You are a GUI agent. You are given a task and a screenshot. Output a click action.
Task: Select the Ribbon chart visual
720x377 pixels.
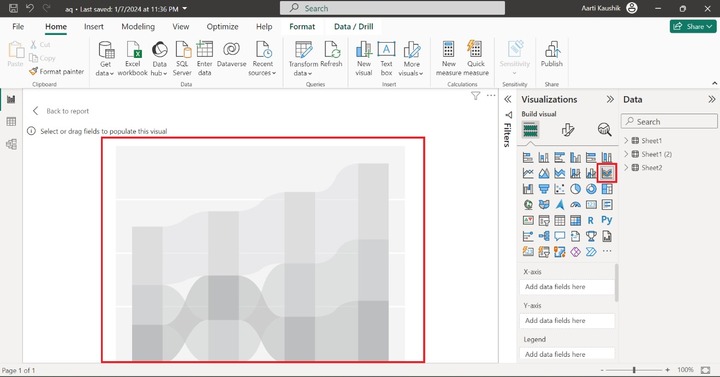coord(607,173)
